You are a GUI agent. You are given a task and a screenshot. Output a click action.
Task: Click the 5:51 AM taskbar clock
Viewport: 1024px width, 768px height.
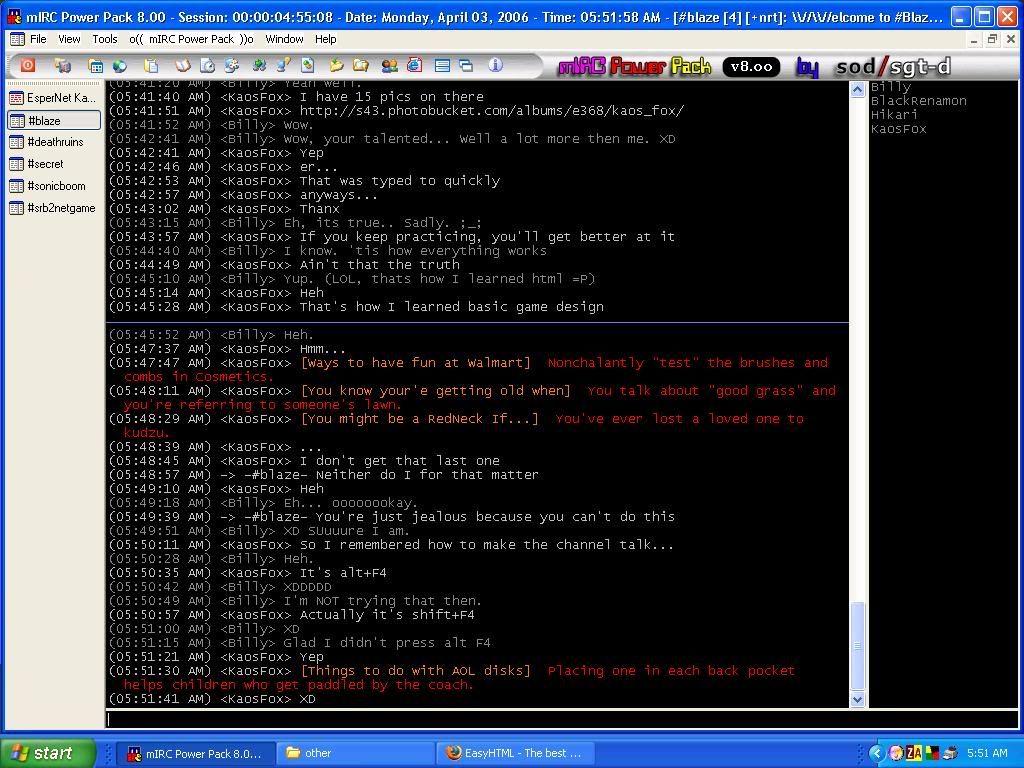[x=987, y=753]
